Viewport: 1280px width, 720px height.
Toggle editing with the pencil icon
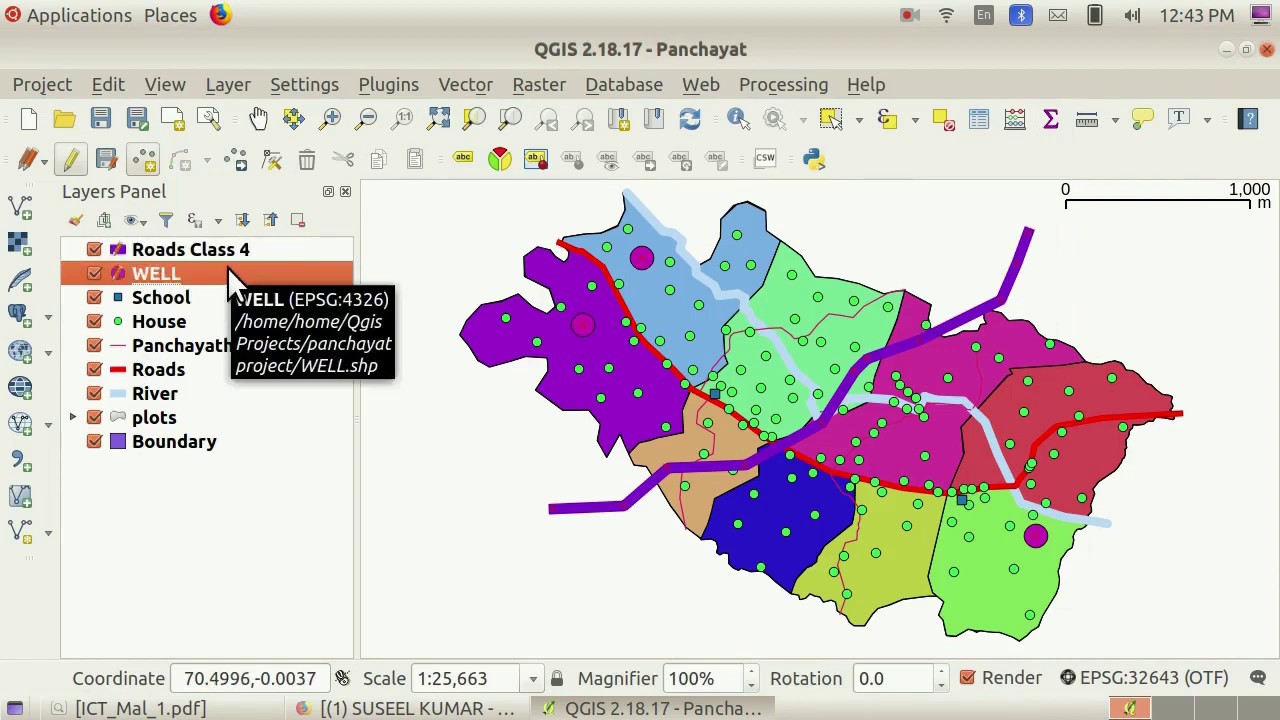(x=70, y=159)
